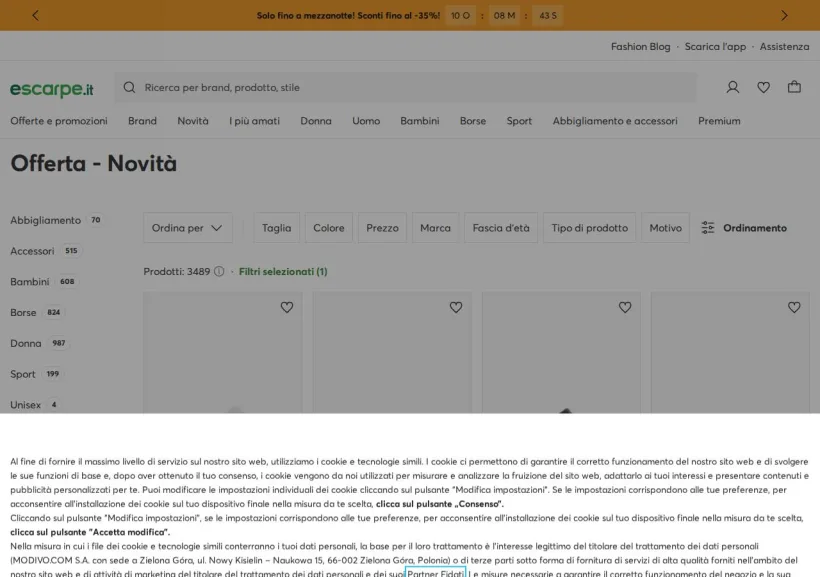Open I più amati menu
This screenshot has width=820, height=577.
(x=254, y=121)
